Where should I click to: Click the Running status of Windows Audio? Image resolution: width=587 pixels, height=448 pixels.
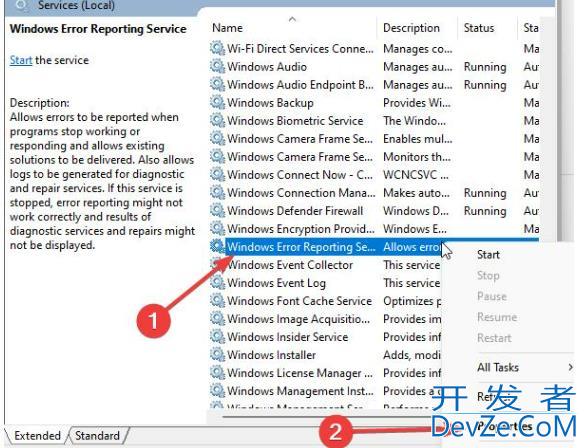[x=485, y=67]
